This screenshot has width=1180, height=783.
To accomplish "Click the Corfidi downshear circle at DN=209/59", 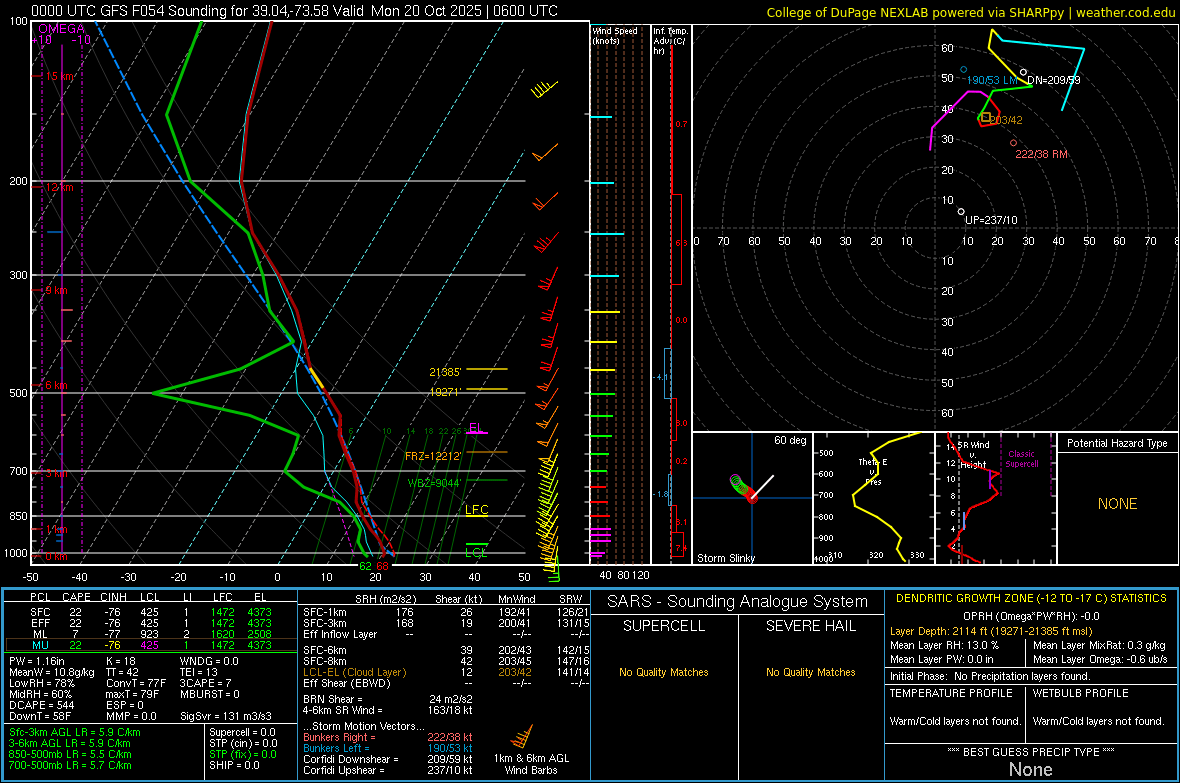I will [1023, 73].
